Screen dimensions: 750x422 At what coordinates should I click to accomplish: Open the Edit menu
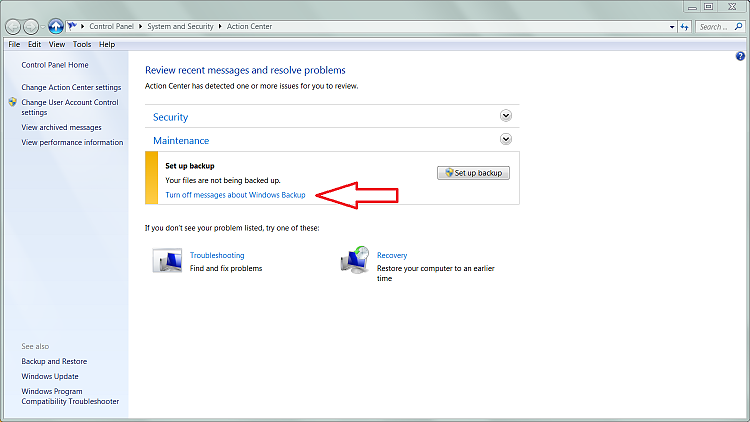[x=34, y=44]
